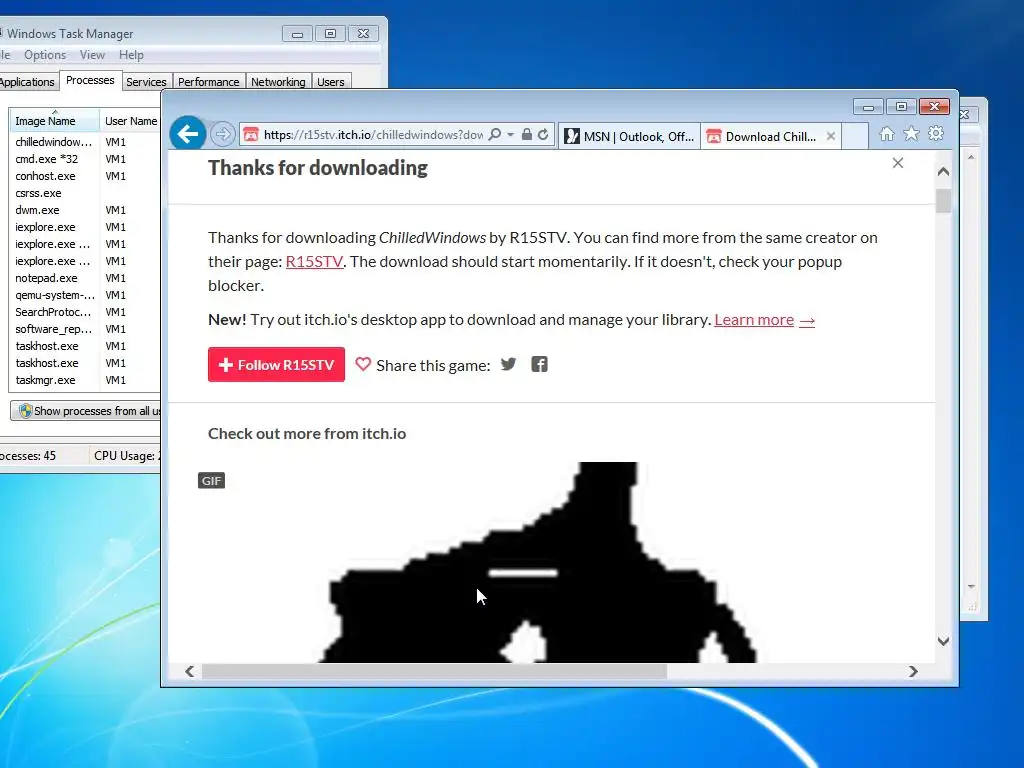Viewport: 1024px width, 768px height.
Task: Open Favorites star icon
Action: 911,134
